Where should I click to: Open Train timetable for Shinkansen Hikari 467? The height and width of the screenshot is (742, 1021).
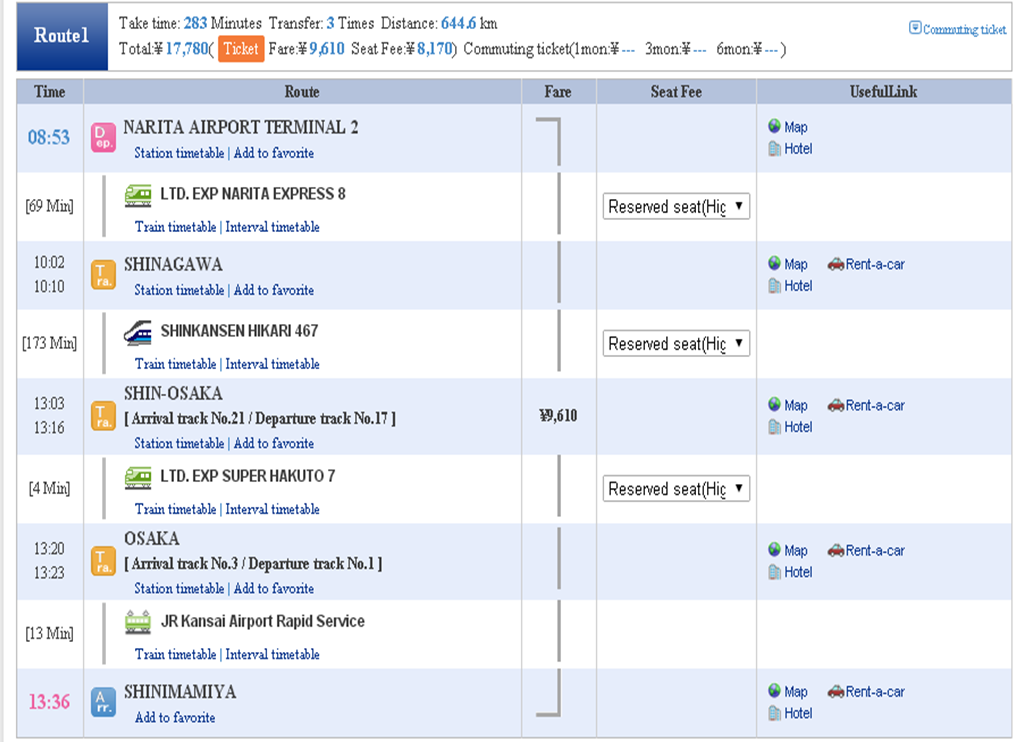(x=175, y=364)
